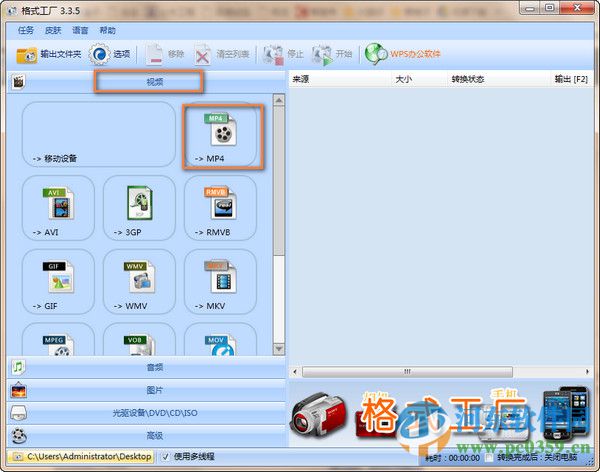Click the WPS办公软件 link
The height and width of the screenshot is (472, 600).
tap(404, 54)
